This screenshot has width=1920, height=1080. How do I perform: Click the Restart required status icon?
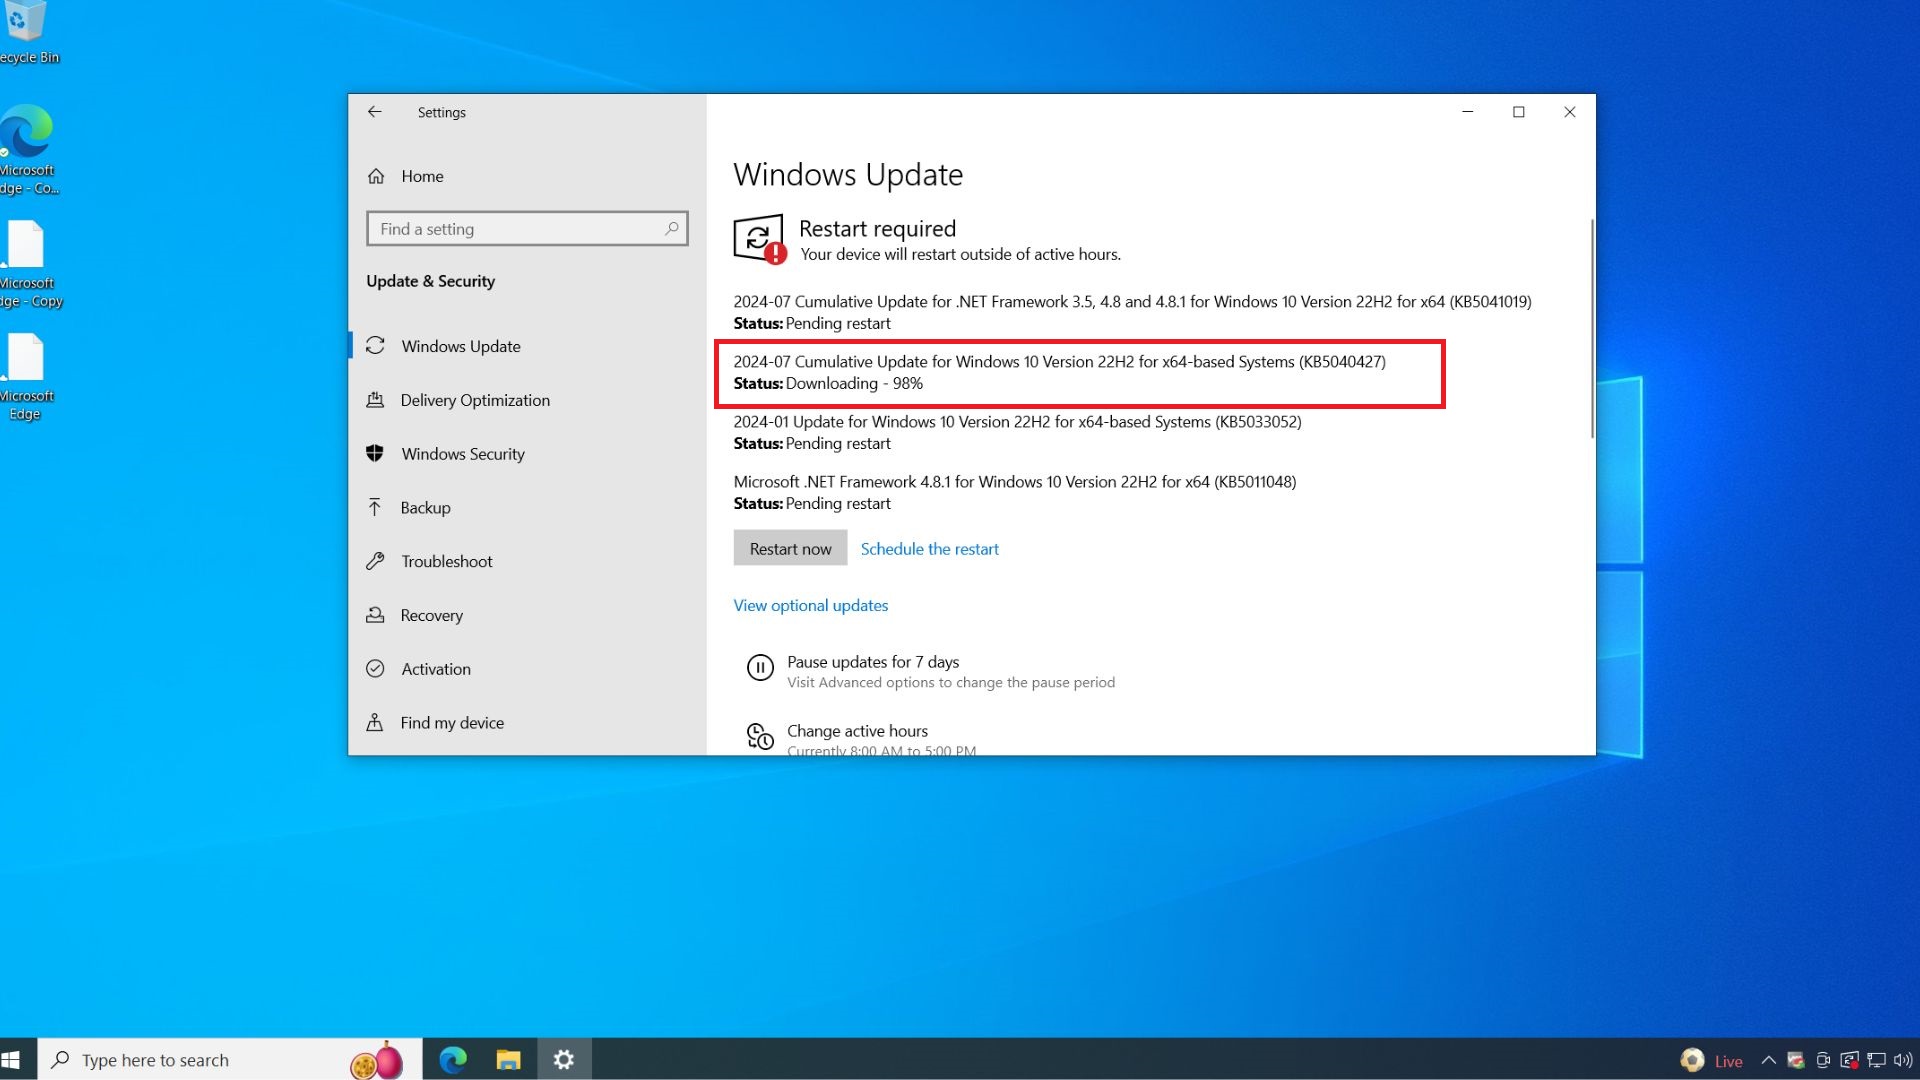pyautogui.click(x=759, y=239)
